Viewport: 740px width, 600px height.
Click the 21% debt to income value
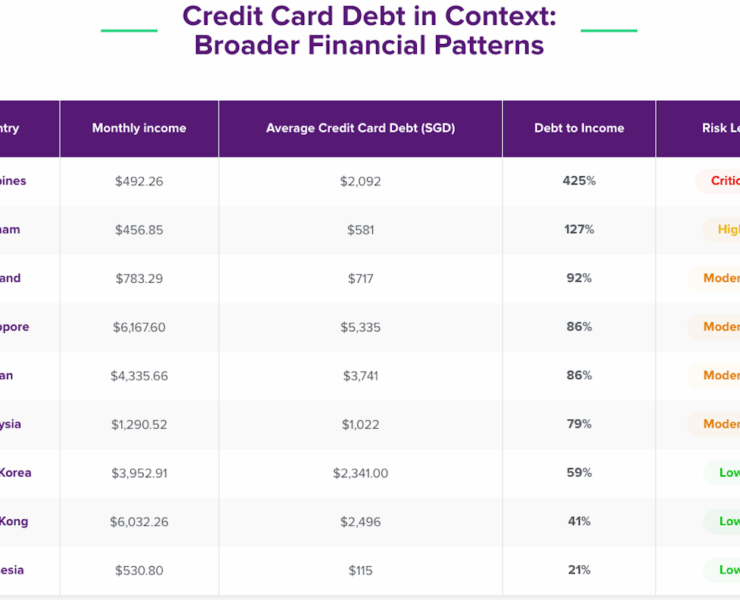tap(579, 570)
